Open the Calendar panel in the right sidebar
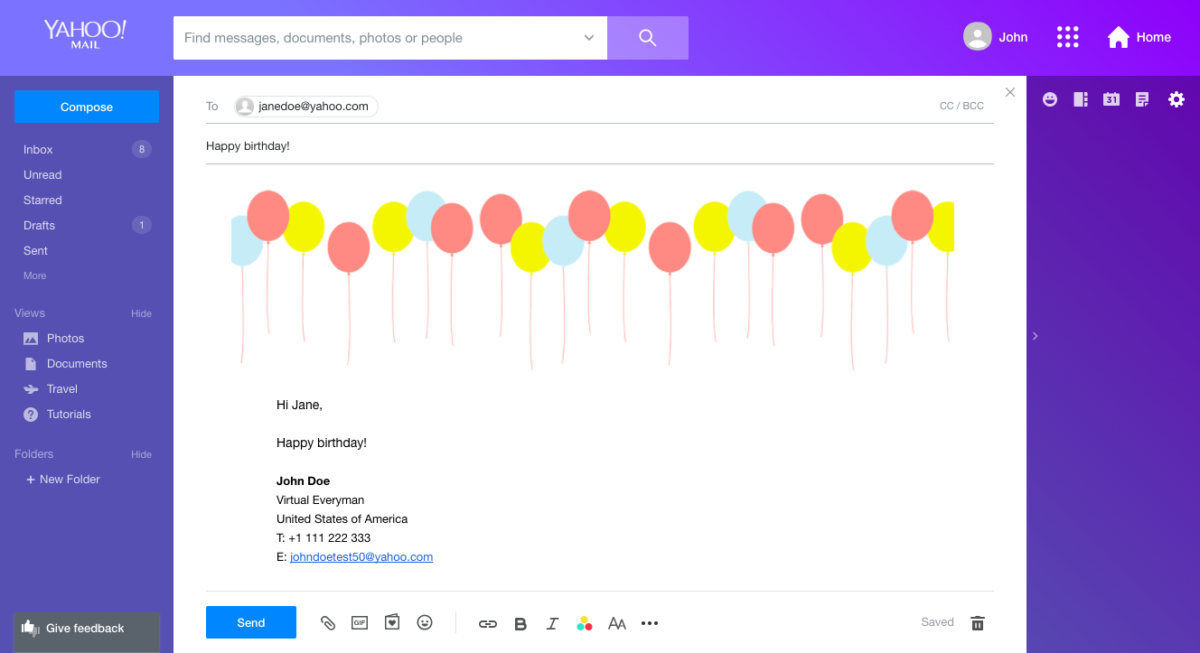Screen dimensions: 1200x653 coord(1111,99)
